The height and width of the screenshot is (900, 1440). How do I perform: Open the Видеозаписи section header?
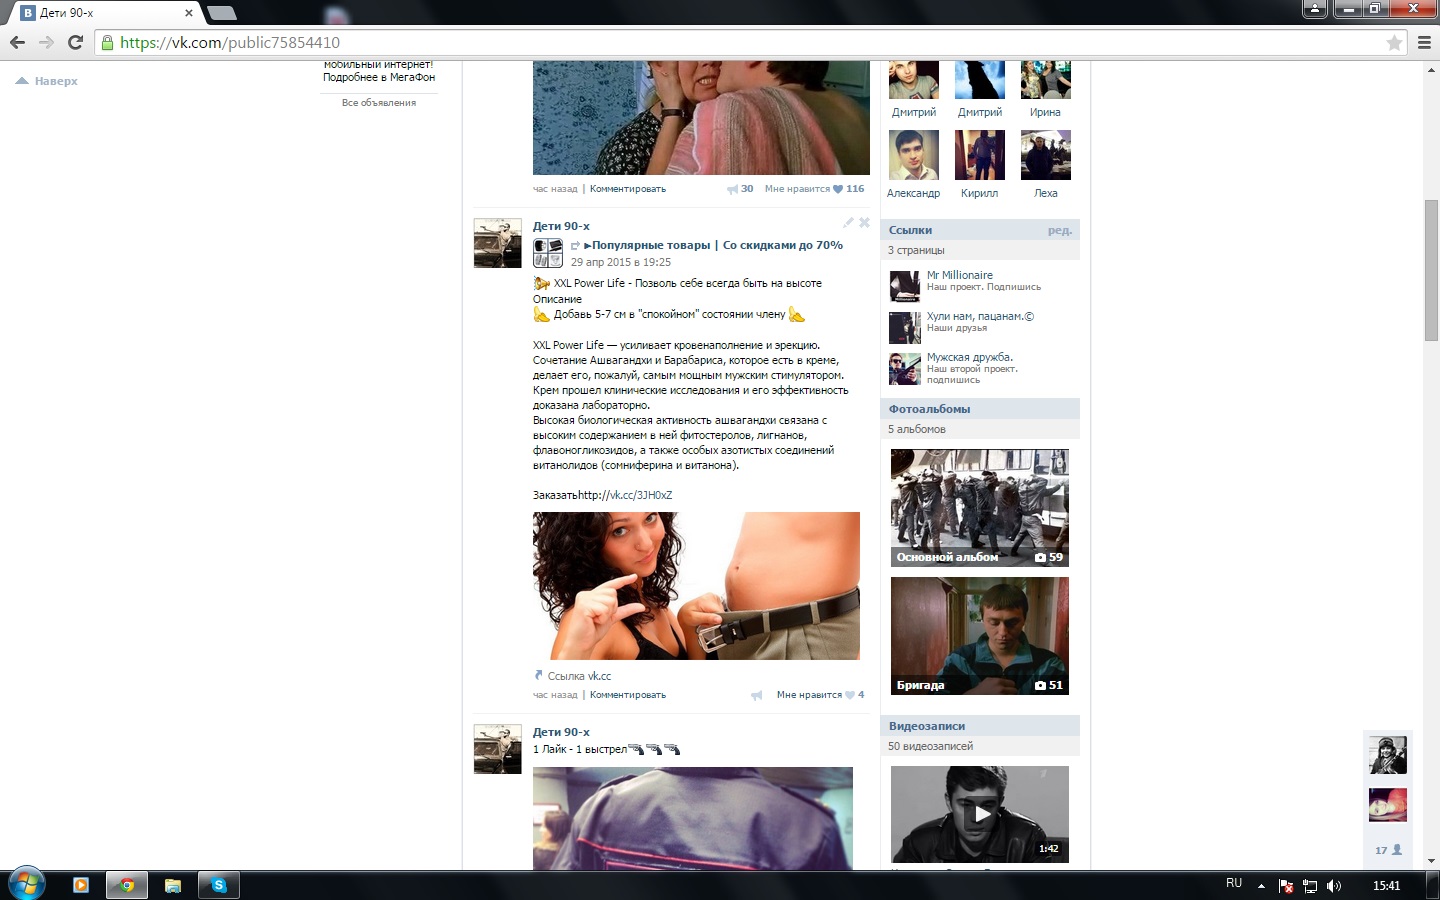(x=980, y=726)
